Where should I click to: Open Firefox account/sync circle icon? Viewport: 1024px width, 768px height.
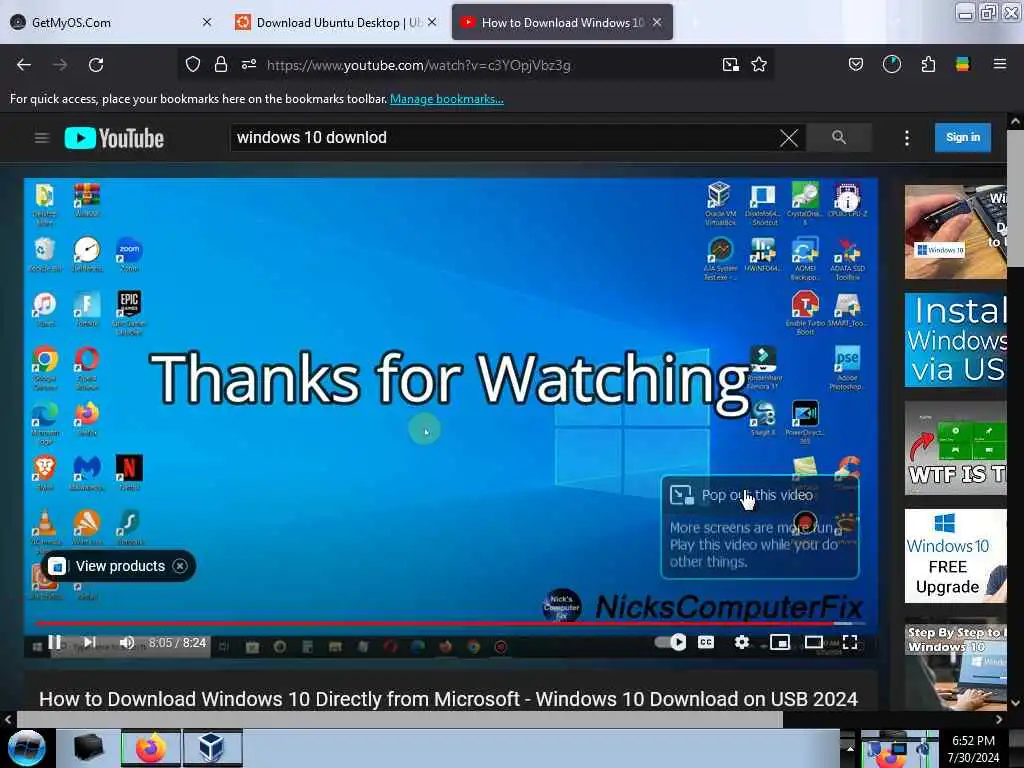(891, 64)
